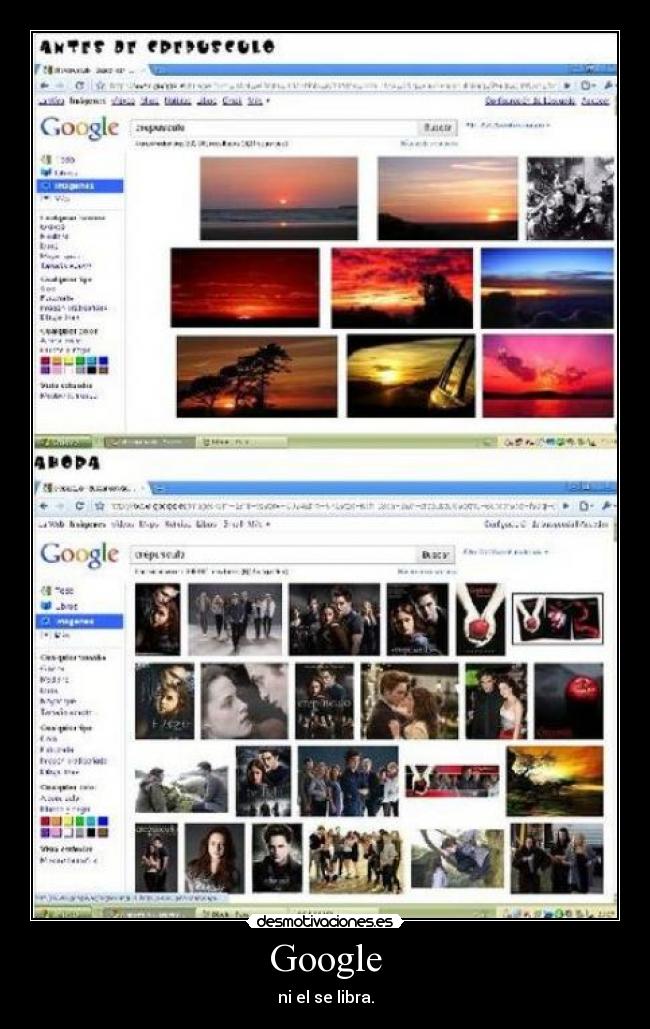The width and height of the screenshot is (650, 1029).
Task: Select the Libros icon in the upper sidebar
Action: (45, 173)
